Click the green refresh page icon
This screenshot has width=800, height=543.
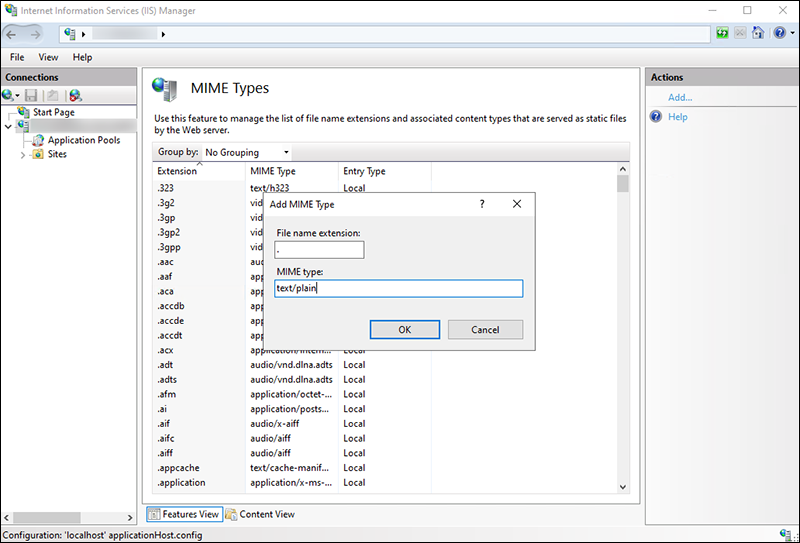click(722, 33)
